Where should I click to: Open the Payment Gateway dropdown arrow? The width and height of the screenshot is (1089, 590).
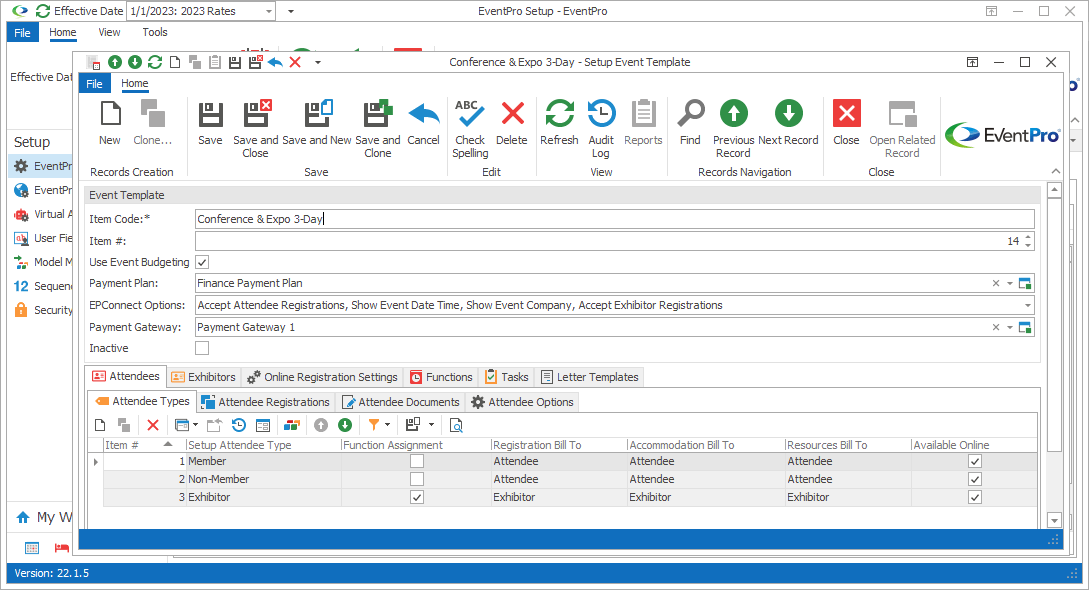(1010, 328)
